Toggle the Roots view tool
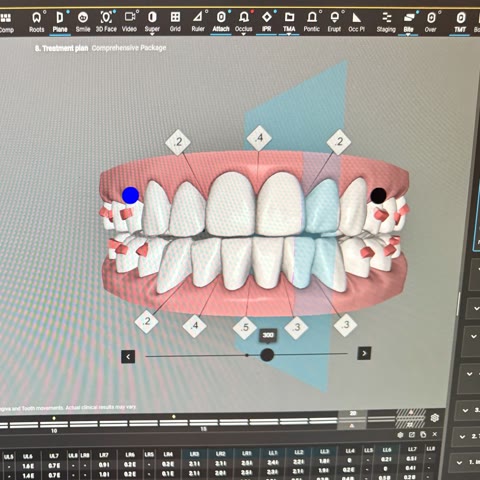The image size is (480, 480). (37, 22)
